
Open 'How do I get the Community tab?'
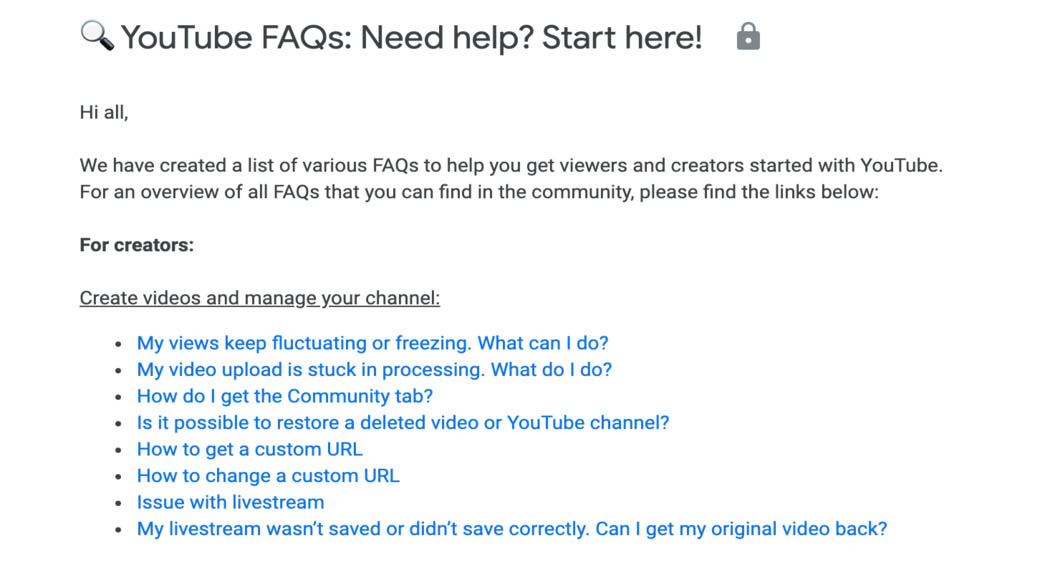tap(284, 396)
